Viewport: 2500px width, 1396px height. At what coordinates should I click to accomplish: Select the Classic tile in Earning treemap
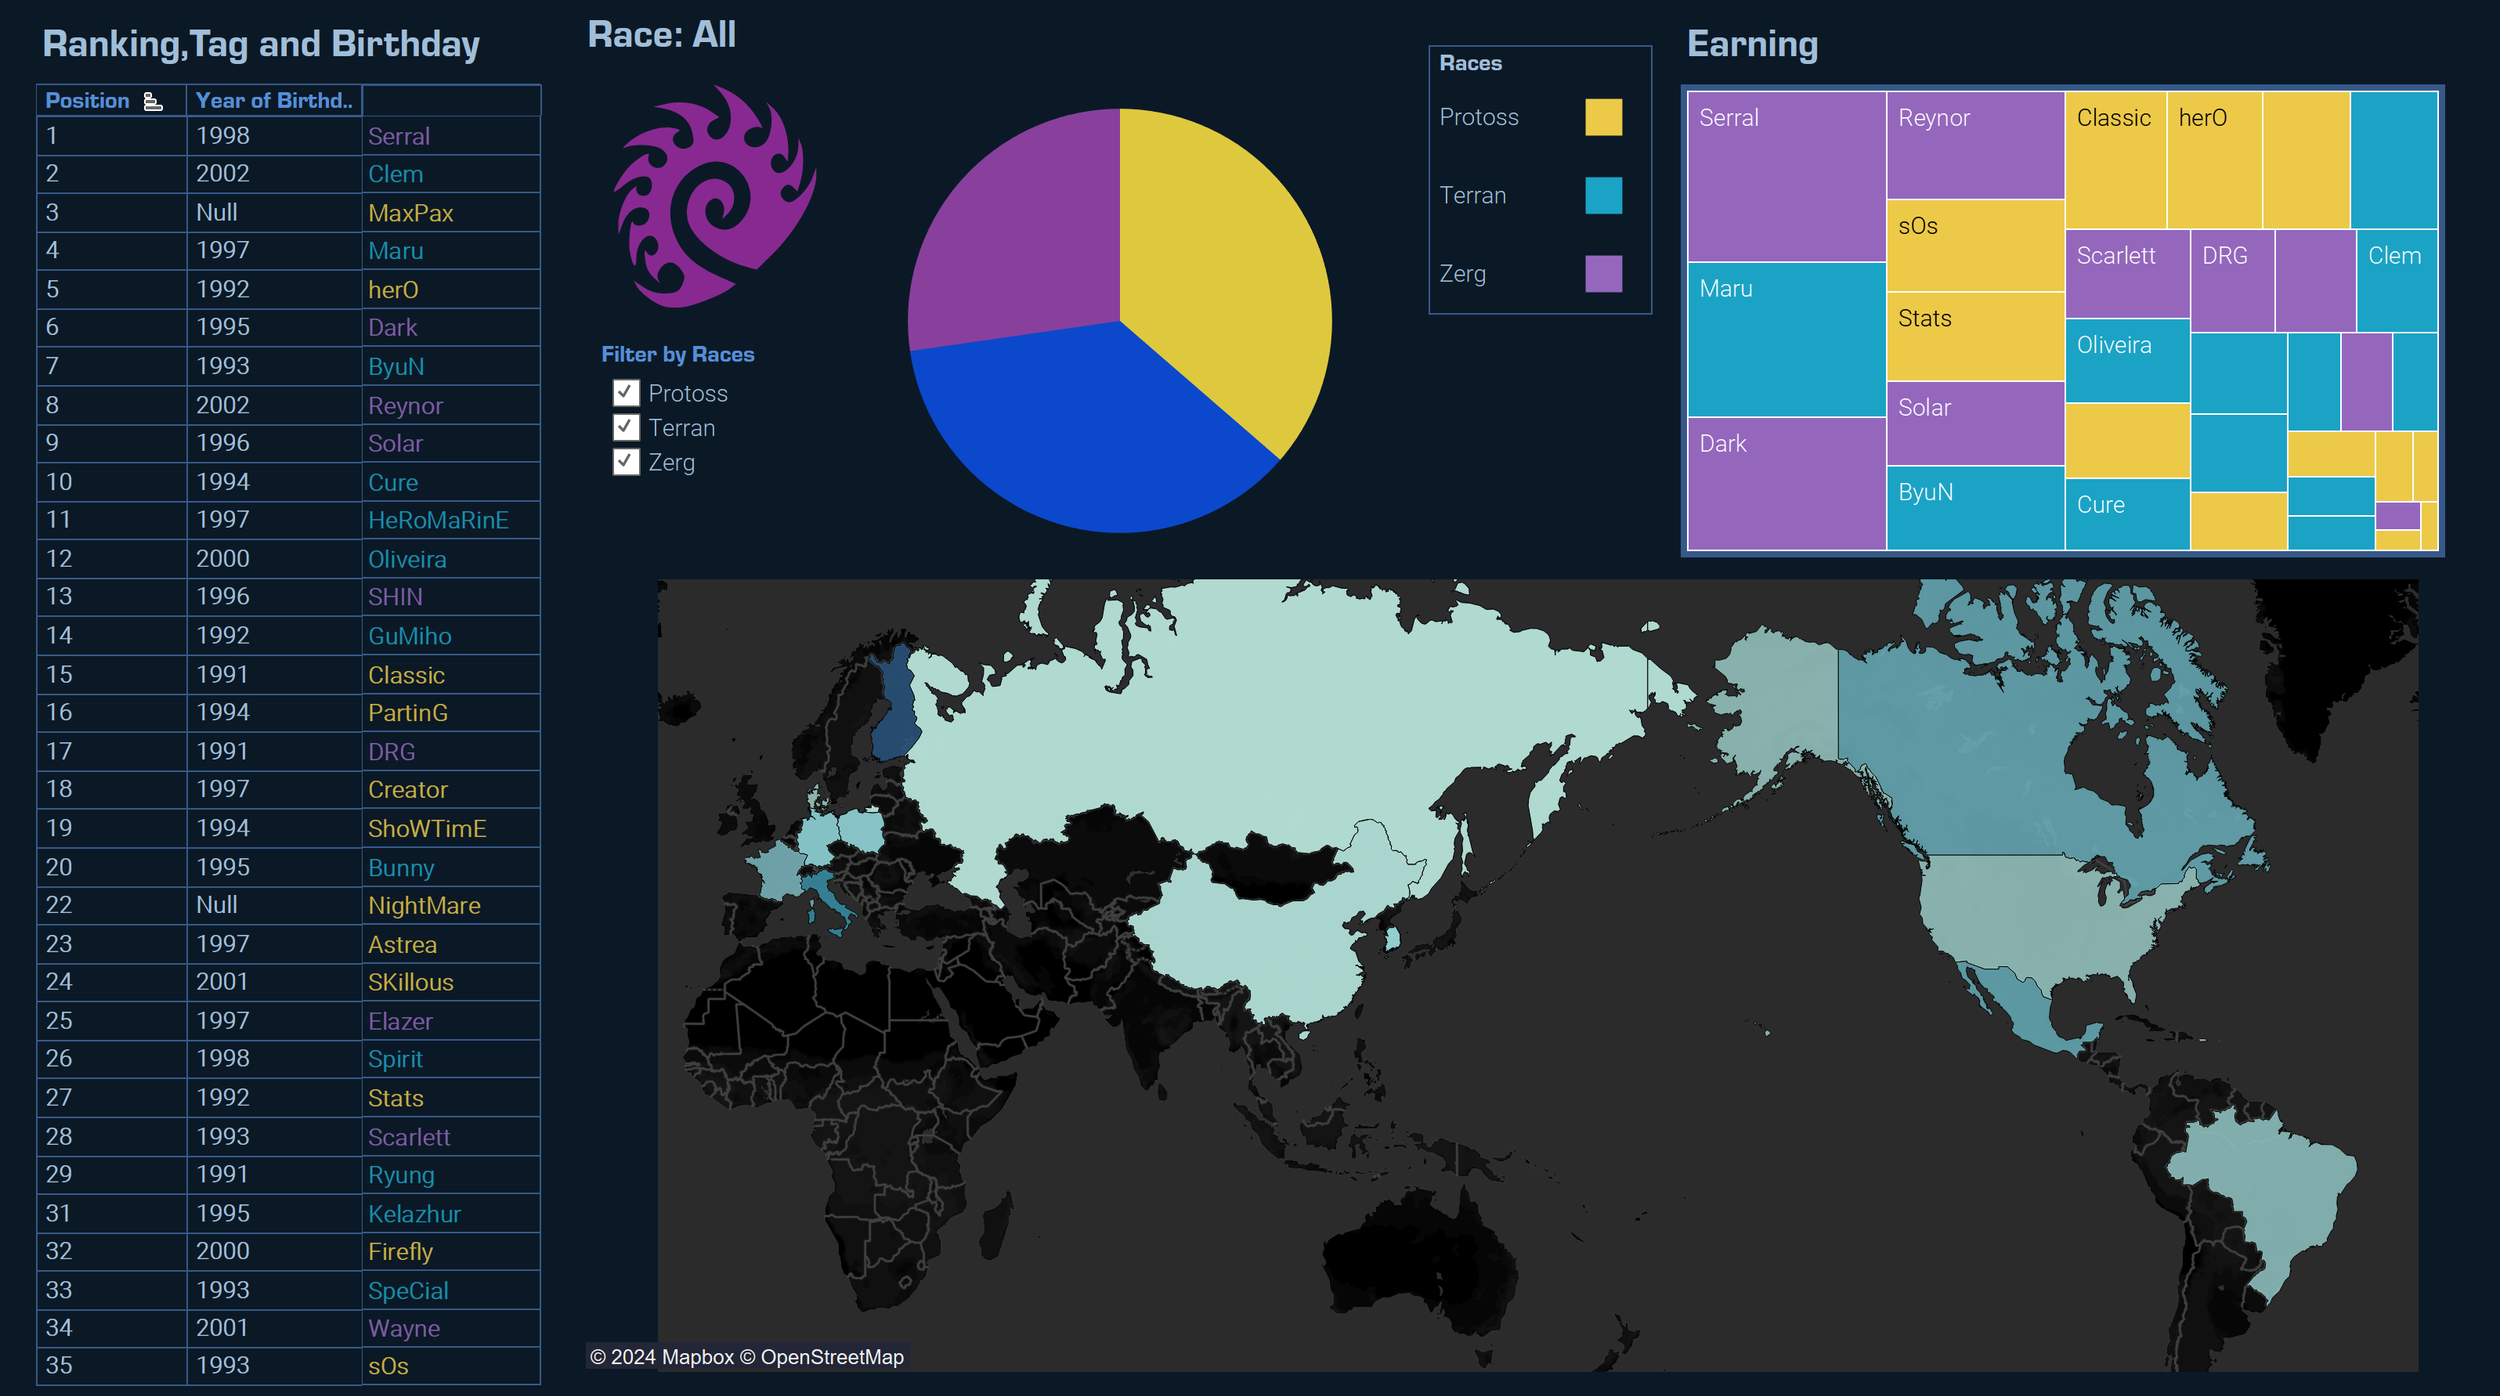pyautogui.click(x=2116, y=160)
